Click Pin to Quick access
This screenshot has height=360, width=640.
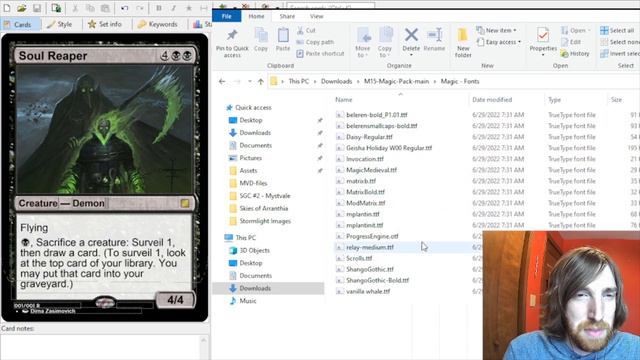tap(232, 43)
